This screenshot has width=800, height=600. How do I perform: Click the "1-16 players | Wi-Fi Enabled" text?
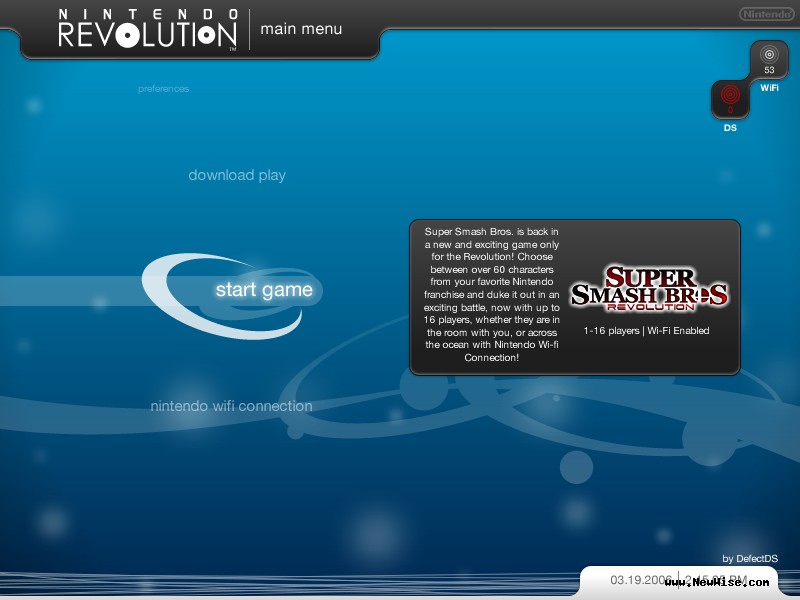coord(646,331)
